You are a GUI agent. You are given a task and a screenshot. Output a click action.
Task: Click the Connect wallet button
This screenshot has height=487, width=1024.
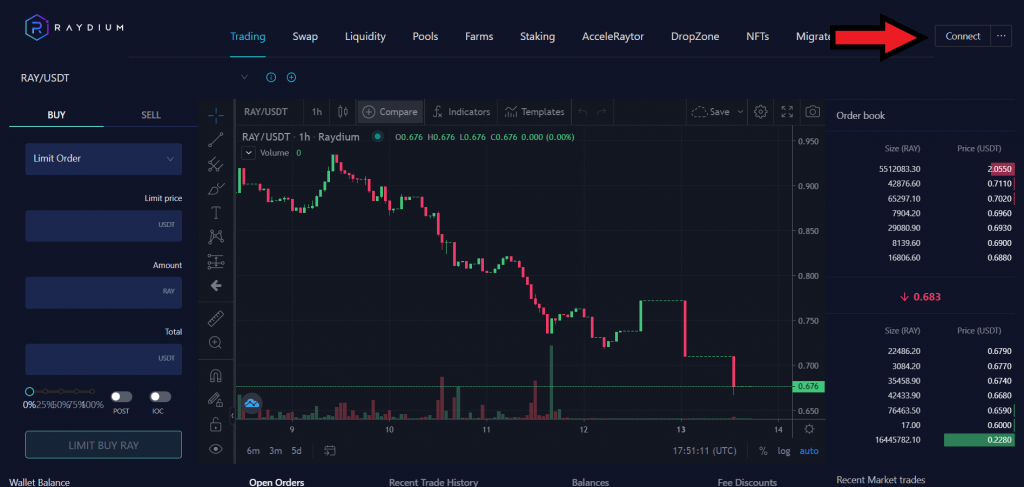[x=962, y=36]
